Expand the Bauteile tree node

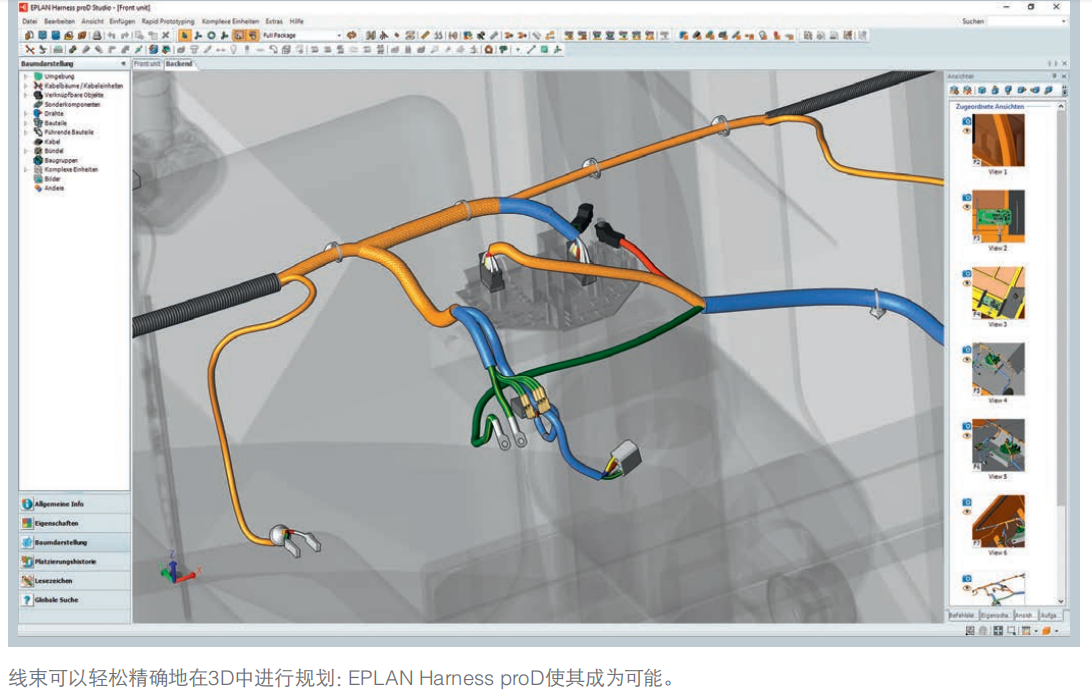tap(26, 123)
